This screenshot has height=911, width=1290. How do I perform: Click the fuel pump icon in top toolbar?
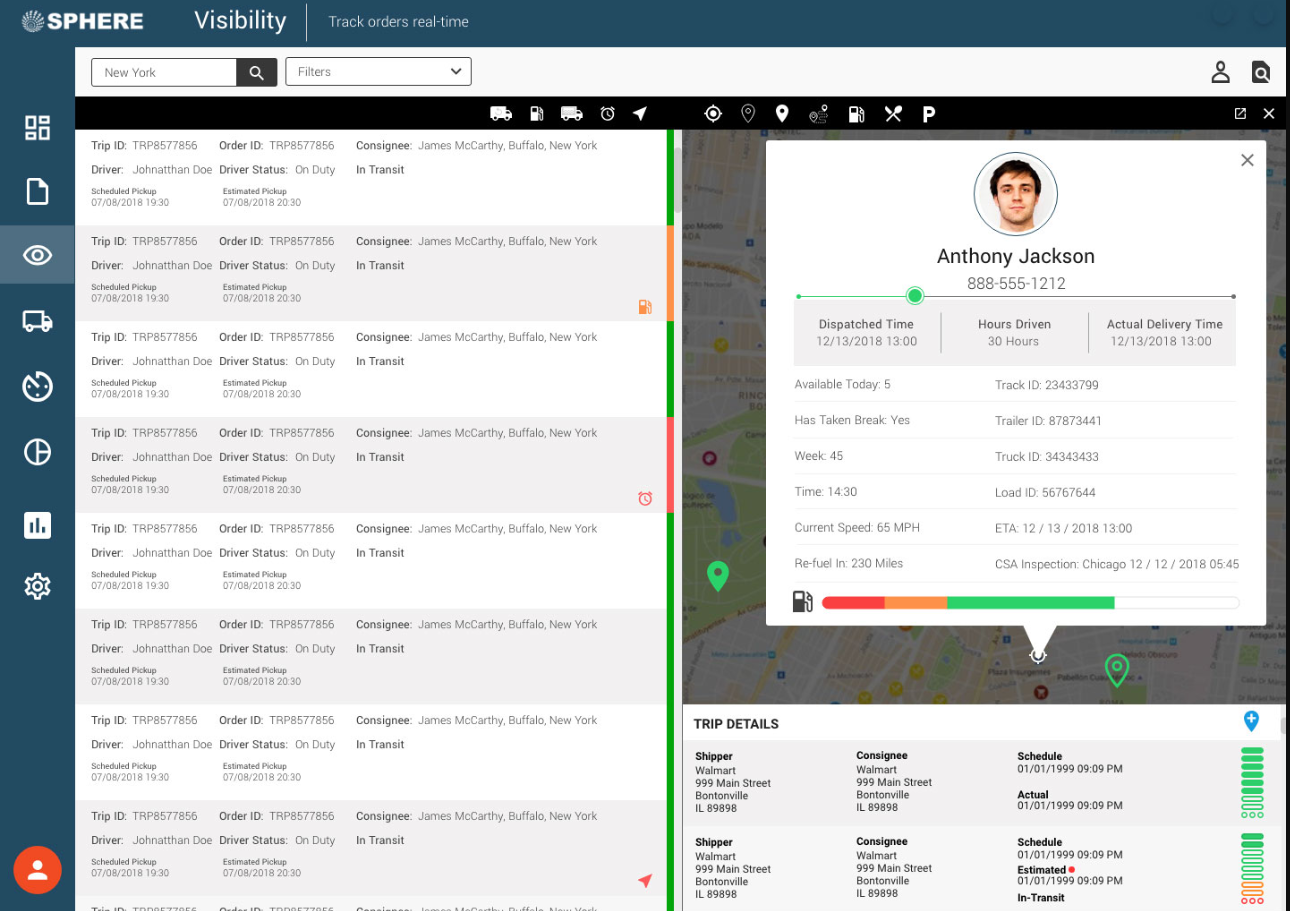[x=537, y=113]
